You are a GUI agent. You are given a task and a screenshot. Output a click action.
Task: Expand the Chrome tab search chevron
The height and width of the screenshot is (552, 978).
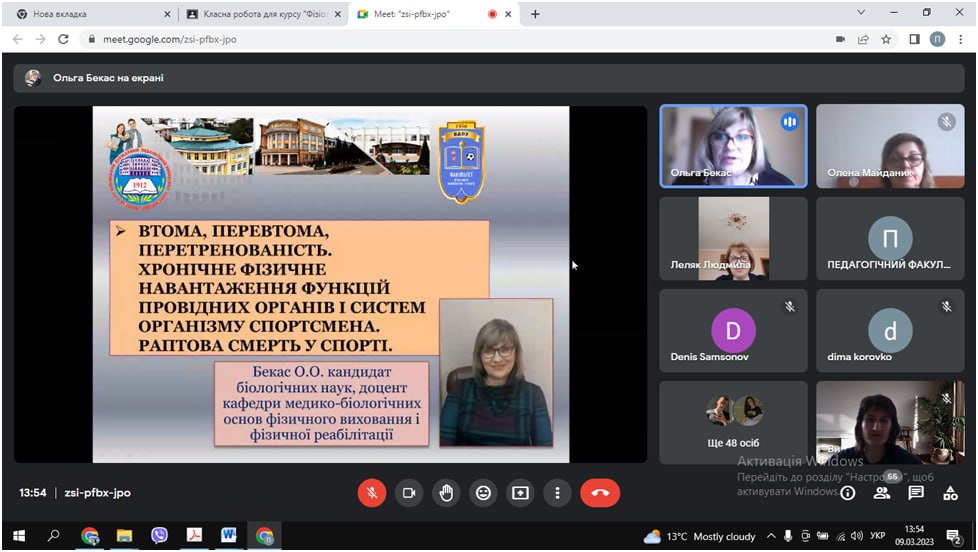861,13
